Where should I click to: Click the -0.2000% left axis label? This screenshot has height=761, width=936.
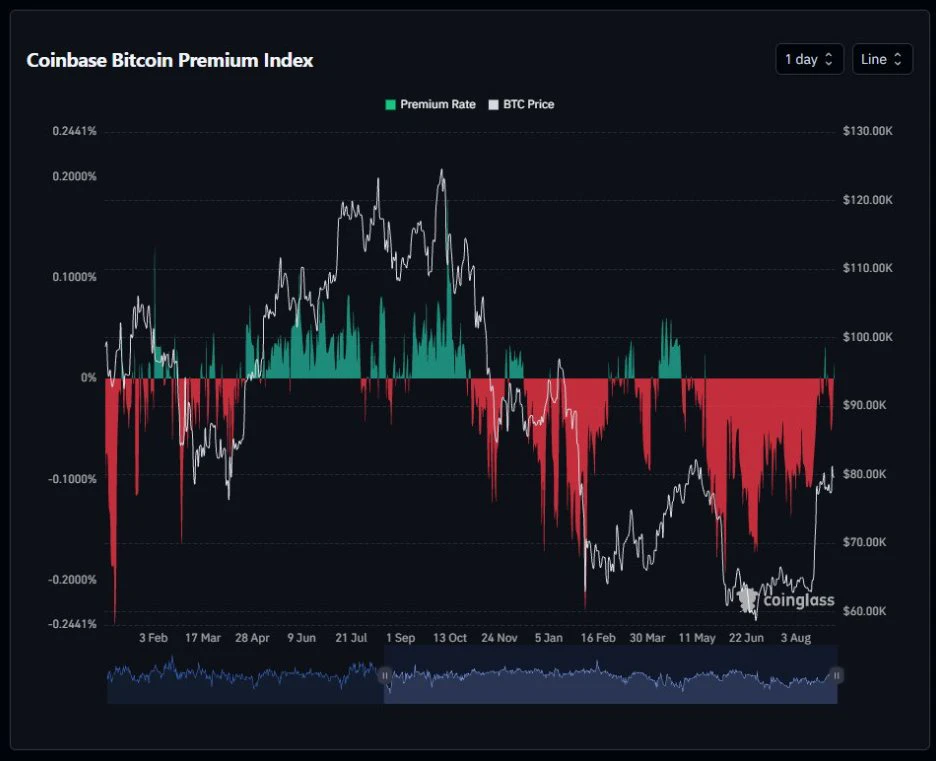click(72, 580)
